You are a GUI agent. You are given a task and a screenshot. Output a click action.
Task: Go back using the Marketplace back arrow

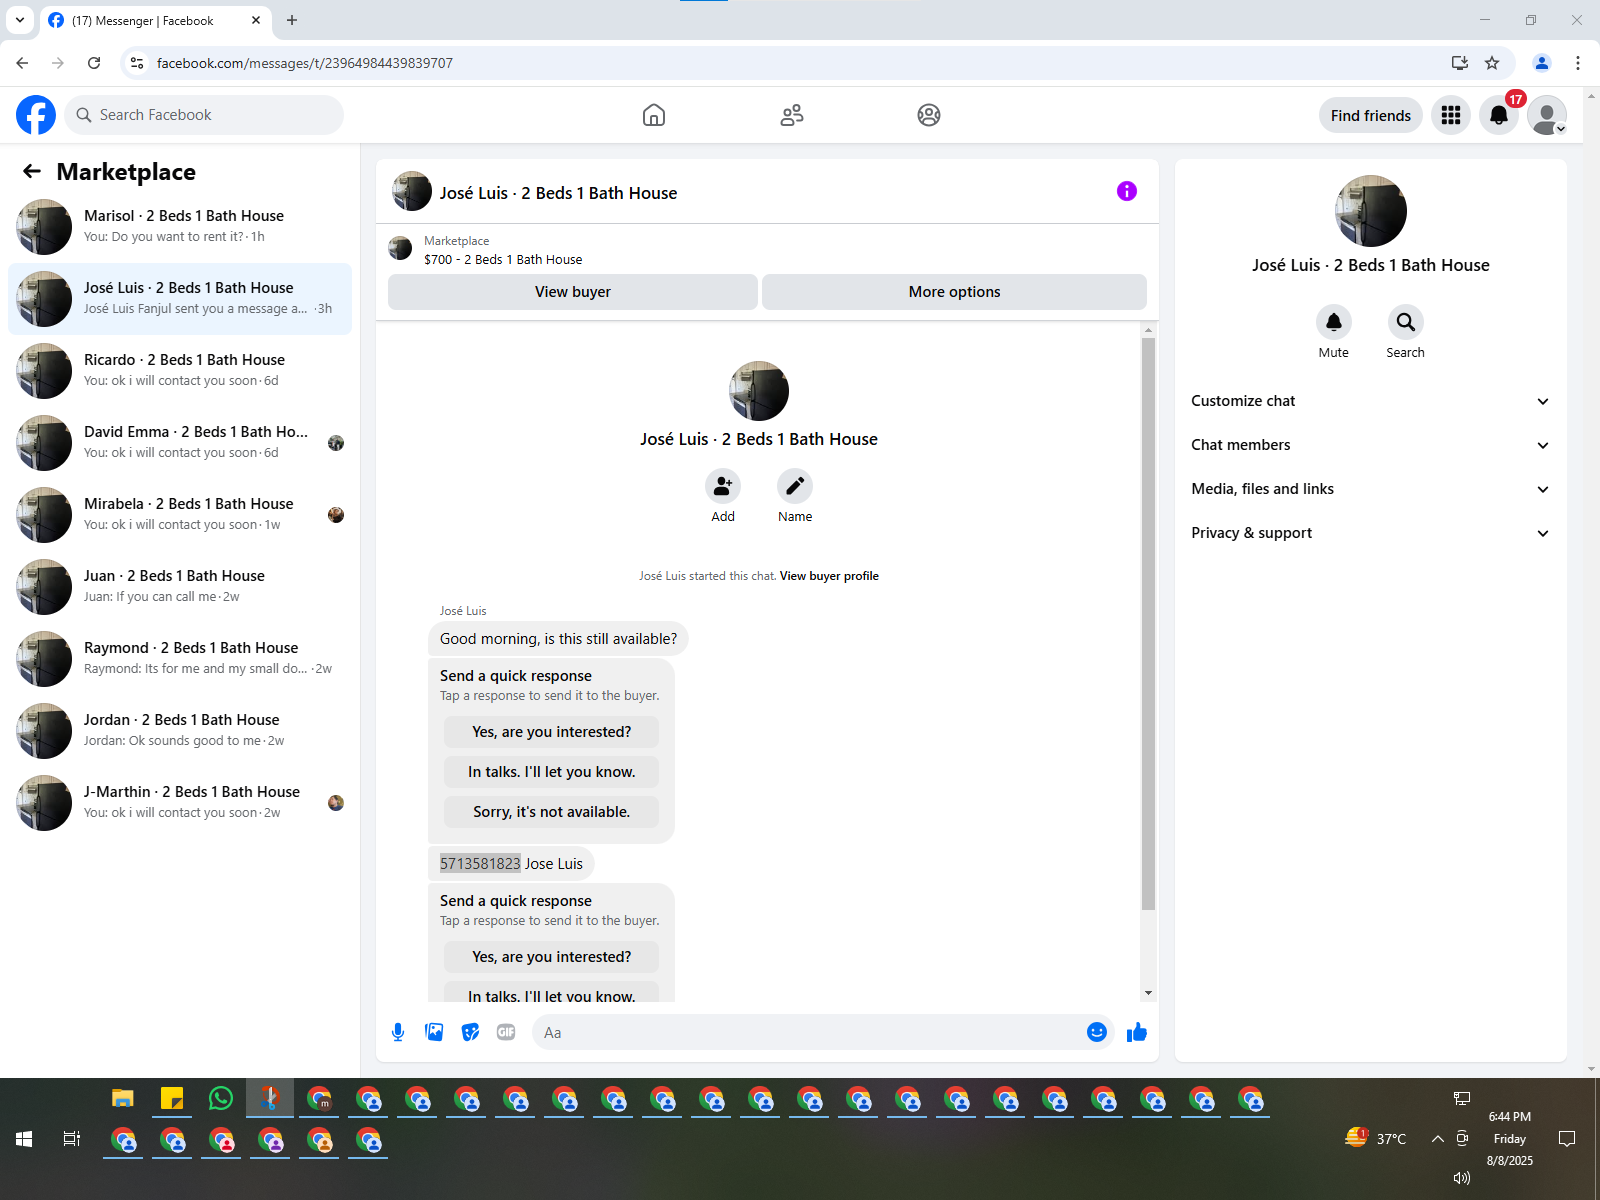click(x=32, y=171)
